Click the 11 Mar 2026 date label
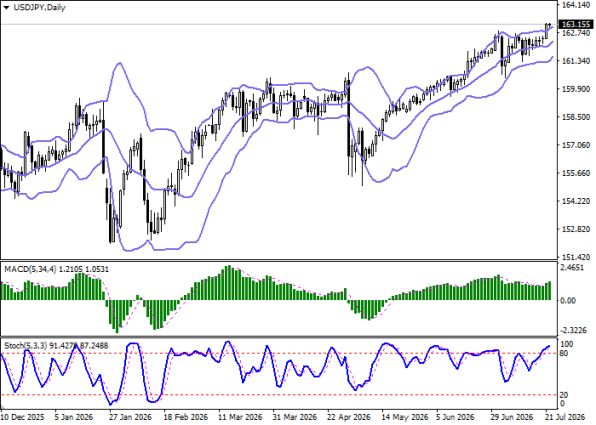 [x=240, y=417]
